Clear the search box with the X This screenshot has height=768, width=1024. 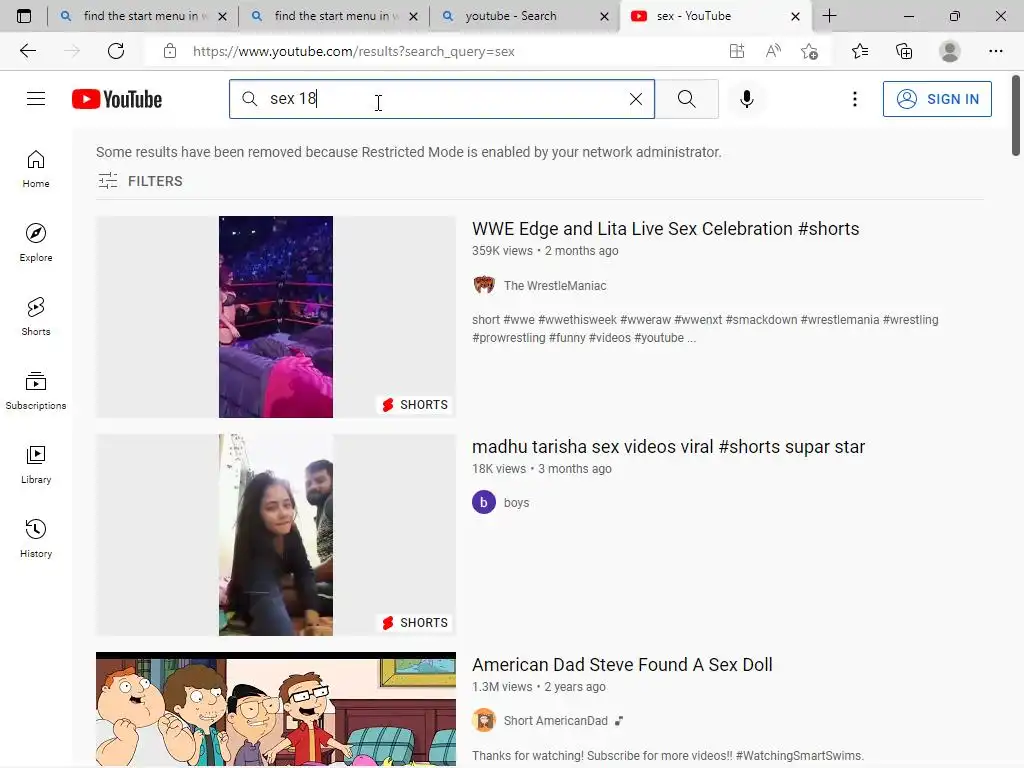pyautogui.click(x=635, y=99)
